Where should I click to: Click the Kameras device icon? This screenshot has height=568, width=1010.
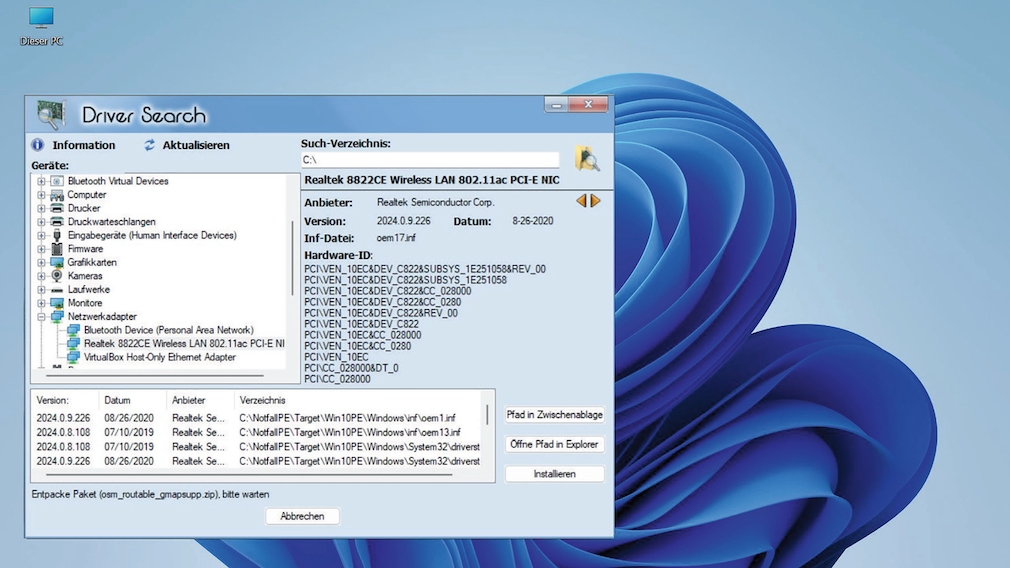tap(57, 275)
